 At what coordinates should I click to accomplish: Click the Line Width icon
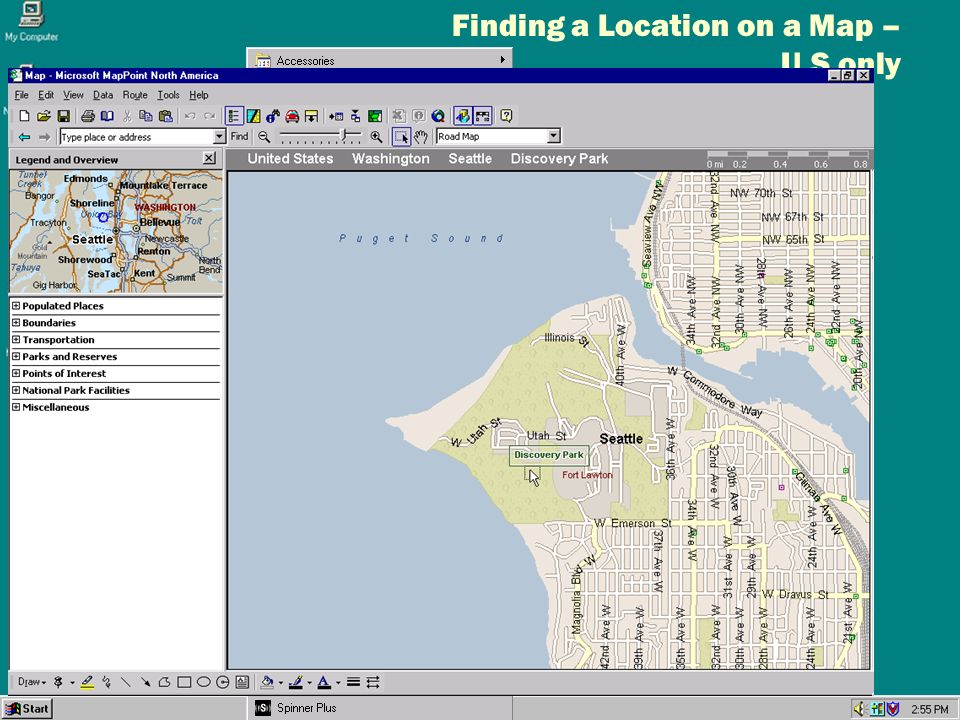pyautogui.click(x=353, y=682)
